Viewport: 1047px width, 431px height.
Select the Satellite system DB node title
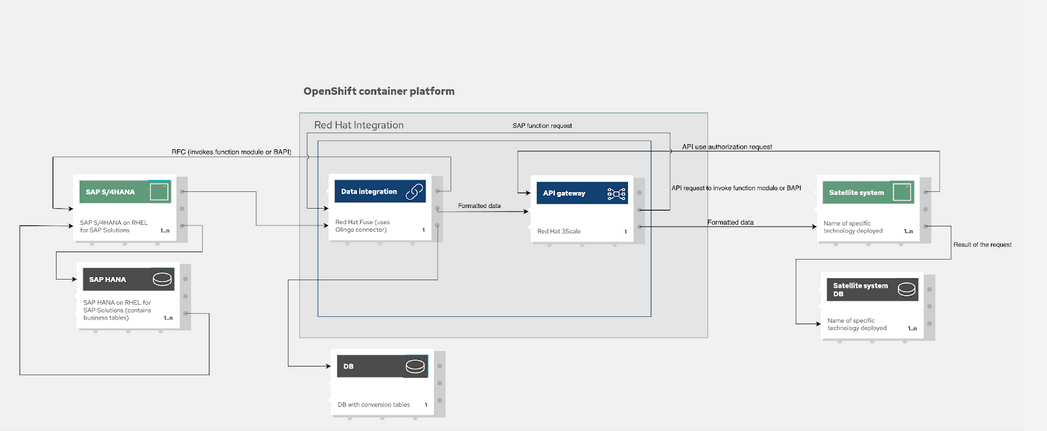(x=860, y=289)
